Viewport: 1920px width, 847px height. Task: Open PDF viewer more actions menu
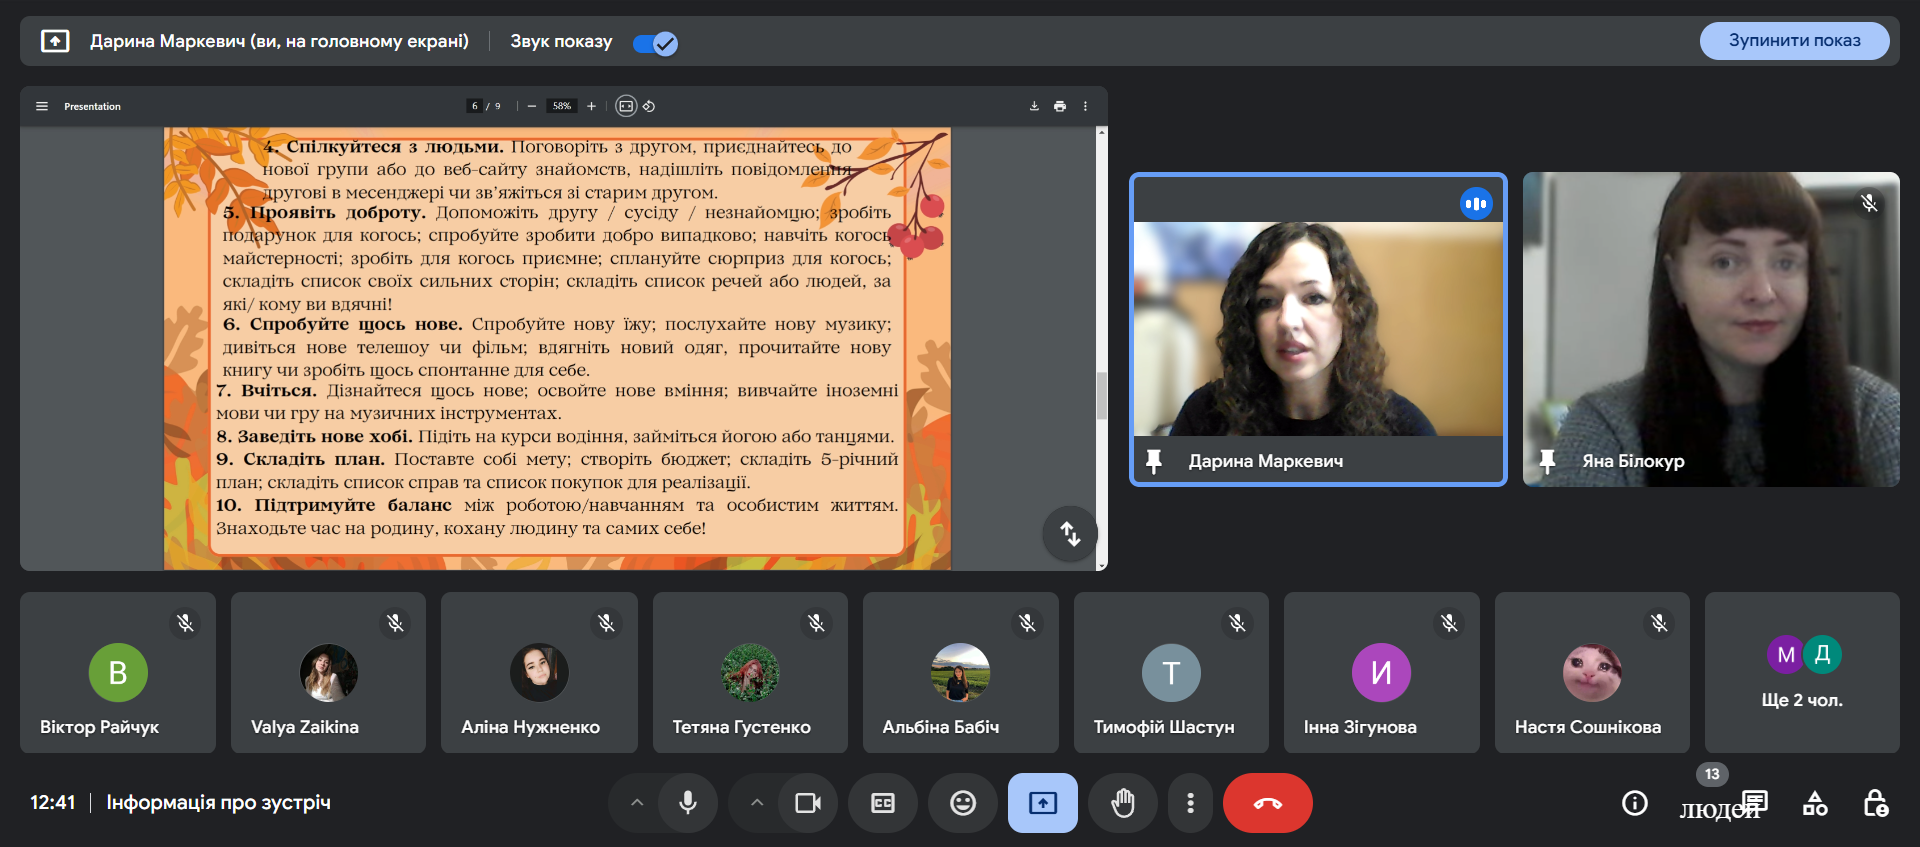1085,106
